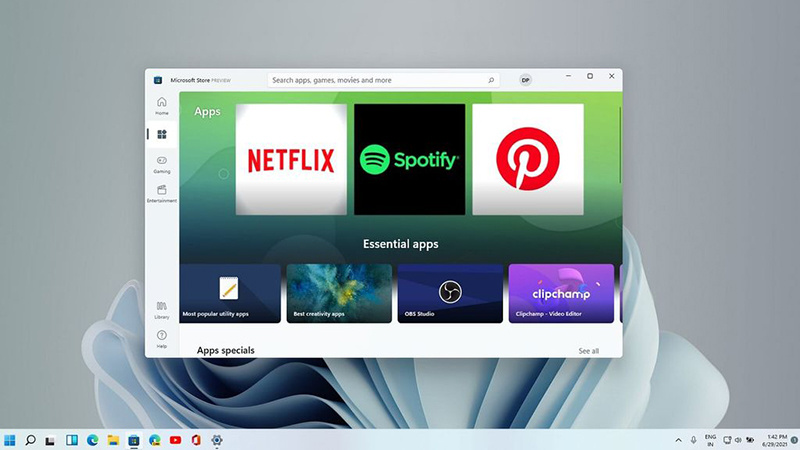
Task: Open the Library in the sidebar
Action: [x=162, y=310]
